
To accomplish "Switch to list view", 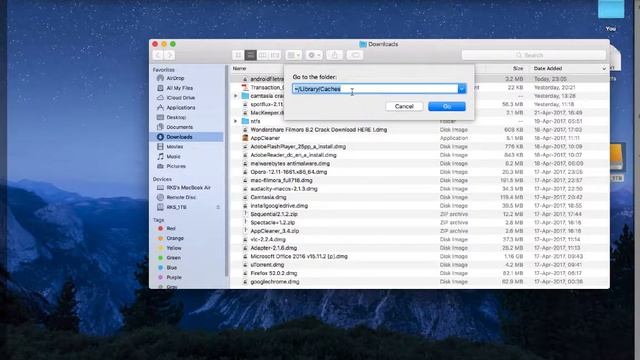I will pos(251,55).
